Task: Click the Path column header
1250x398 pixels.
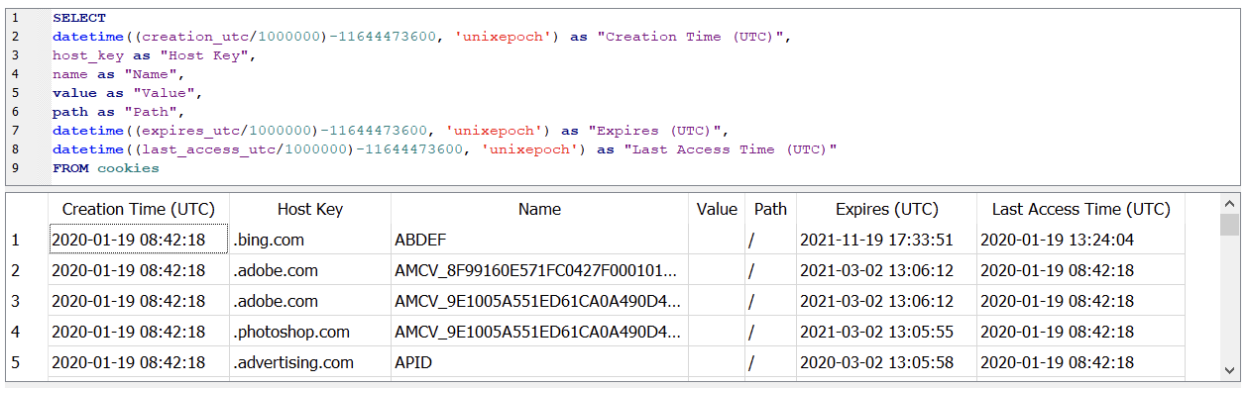Action: [770, 210]
